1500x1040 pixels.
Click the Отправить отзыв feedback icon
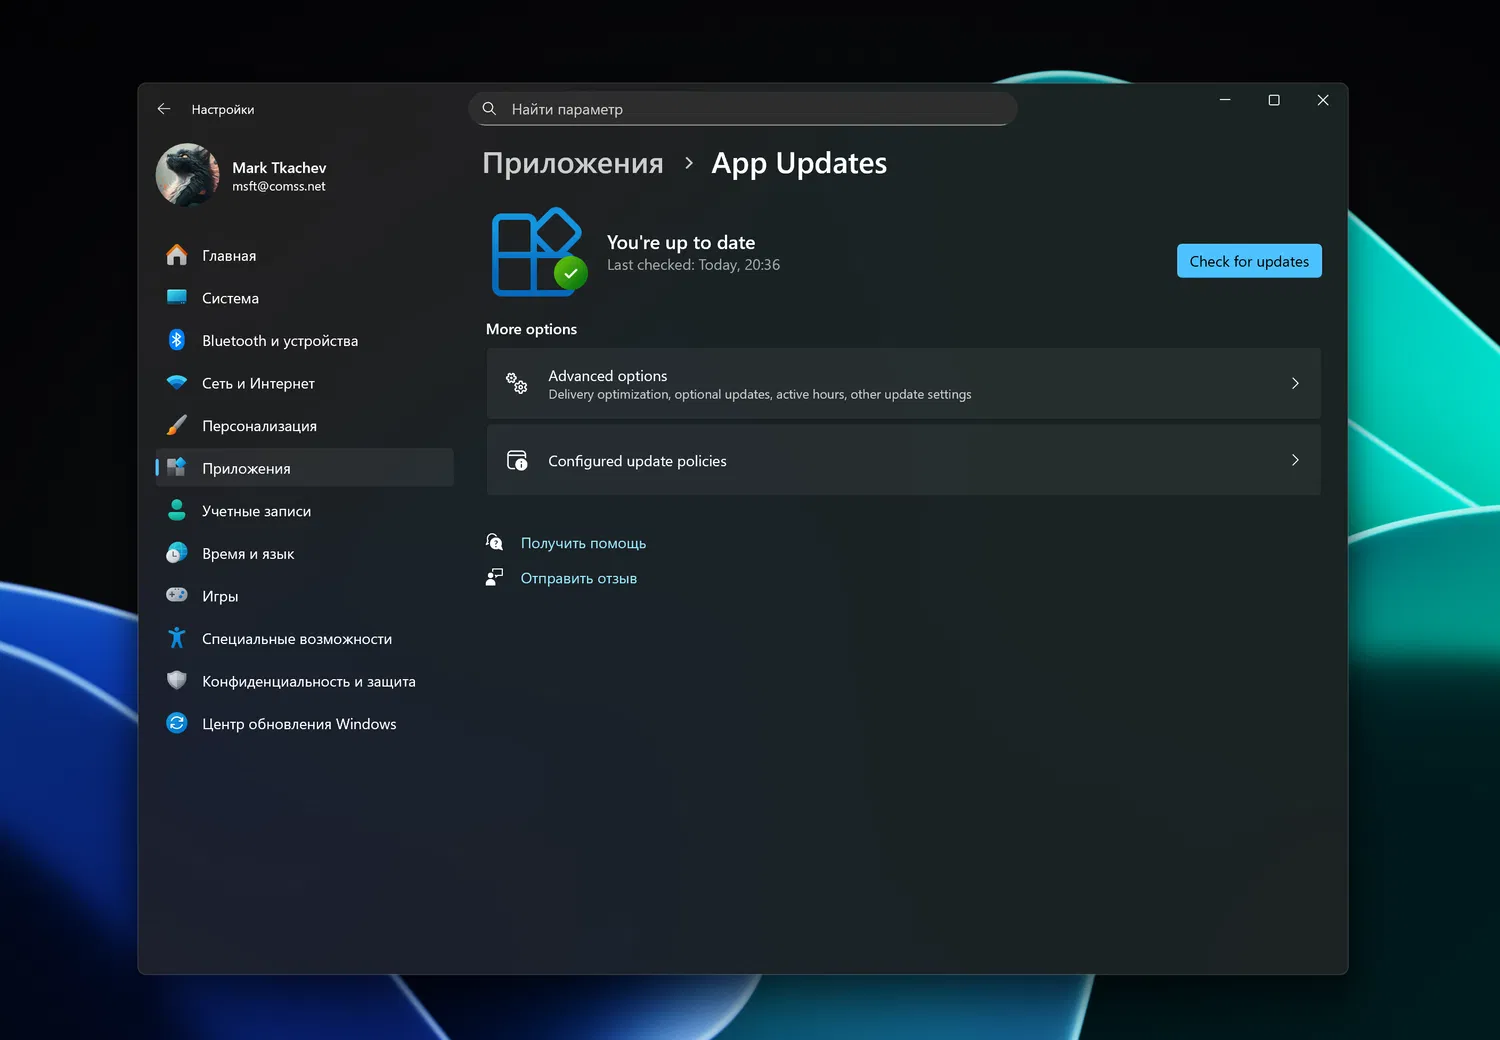[x=495, y=577]
